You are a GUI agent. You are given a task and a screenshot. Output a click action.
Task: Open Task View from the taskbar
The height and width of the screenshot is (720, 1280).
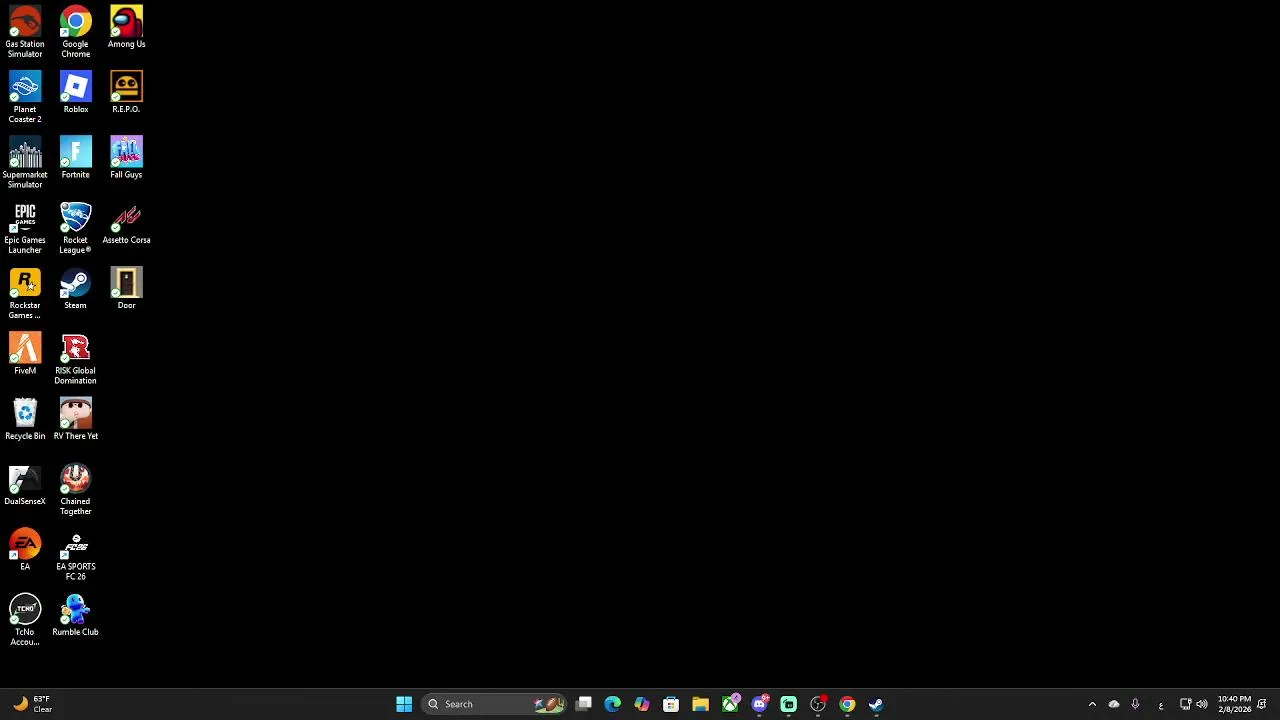[x=584, y=704]
